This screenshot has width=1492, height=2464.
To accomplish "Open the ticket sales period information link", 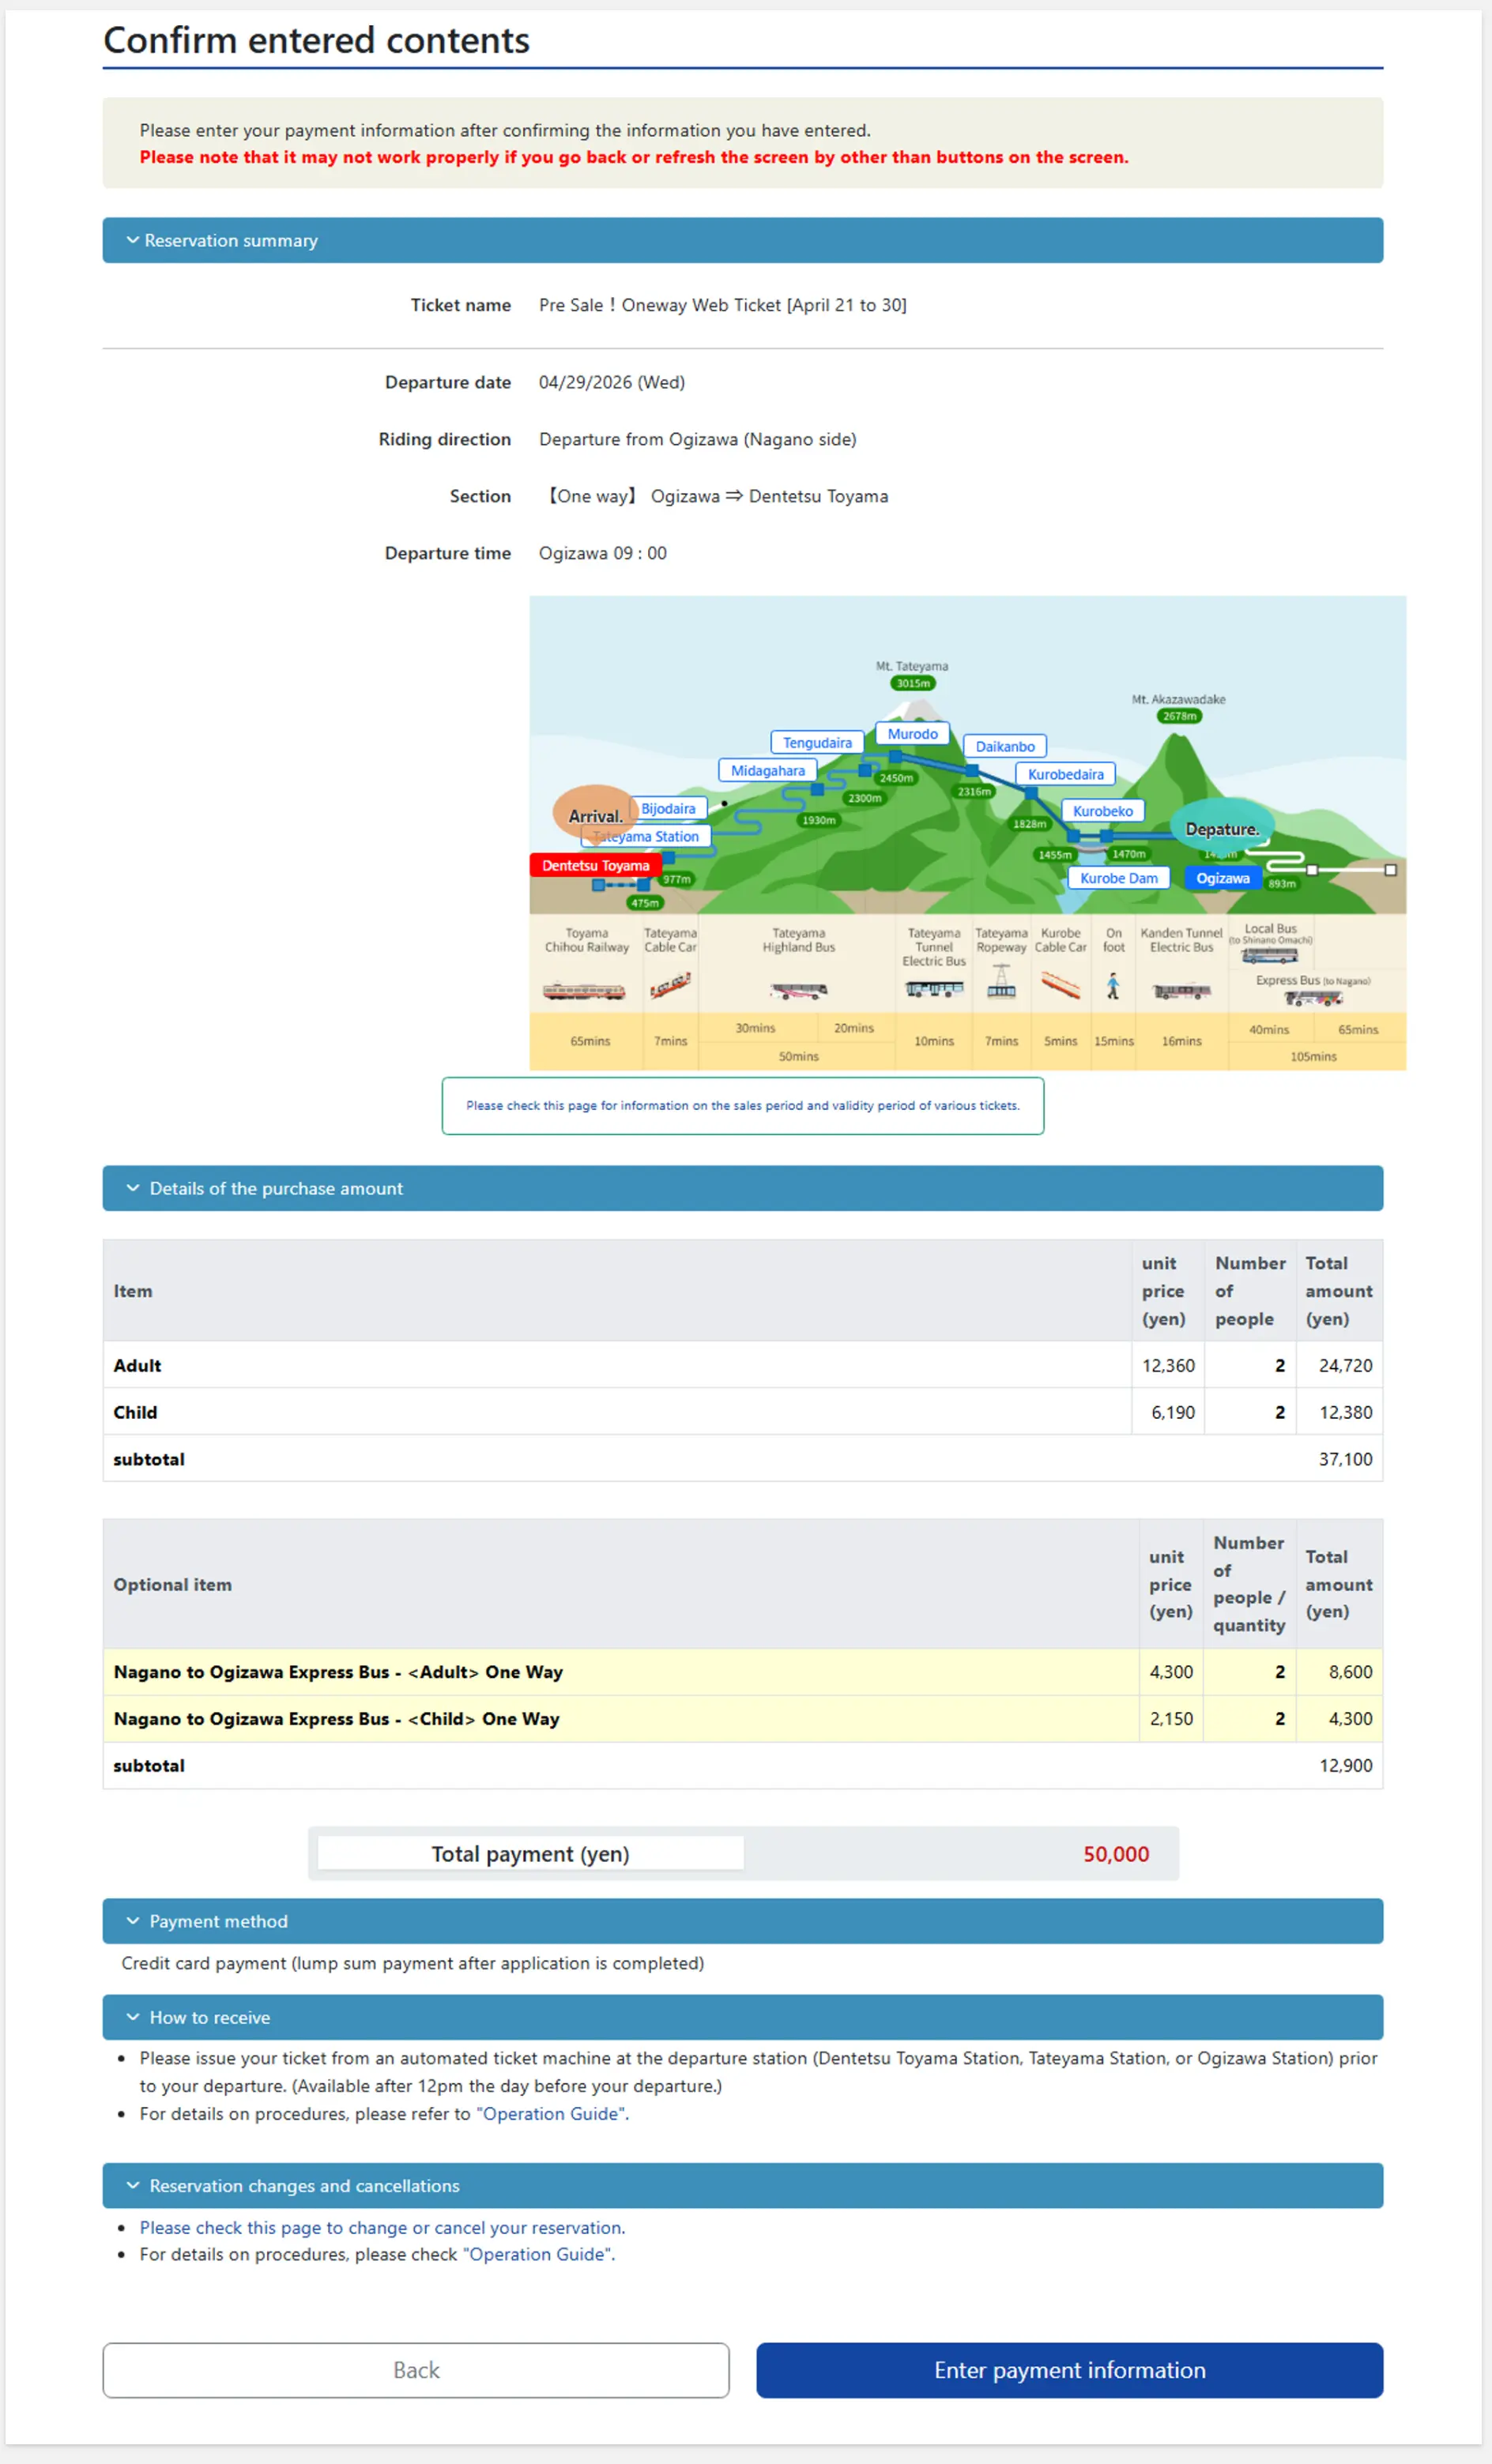I will click(x=742, y=1105).
